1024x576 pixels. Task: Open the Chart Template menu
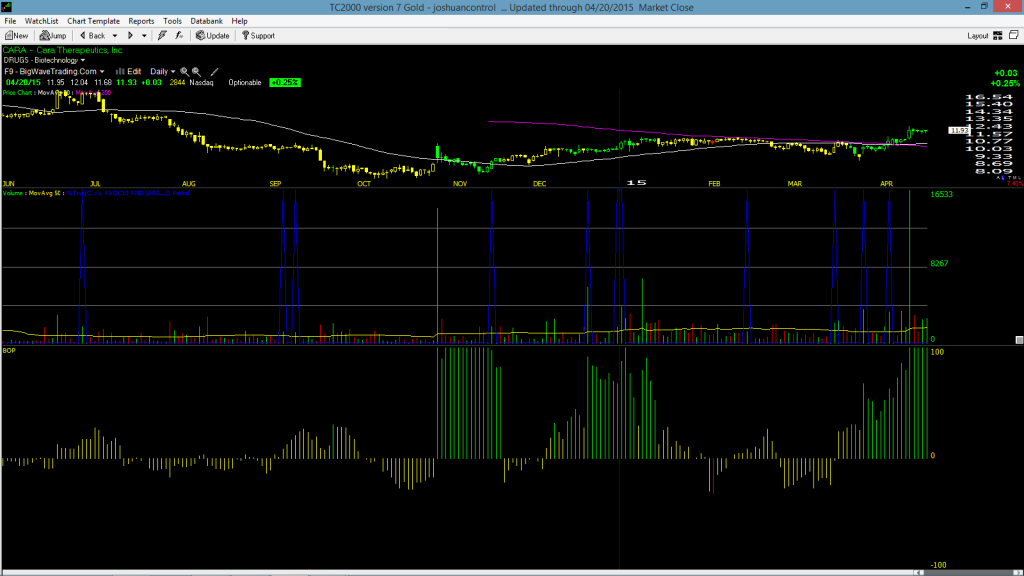[x=93, y=21]
